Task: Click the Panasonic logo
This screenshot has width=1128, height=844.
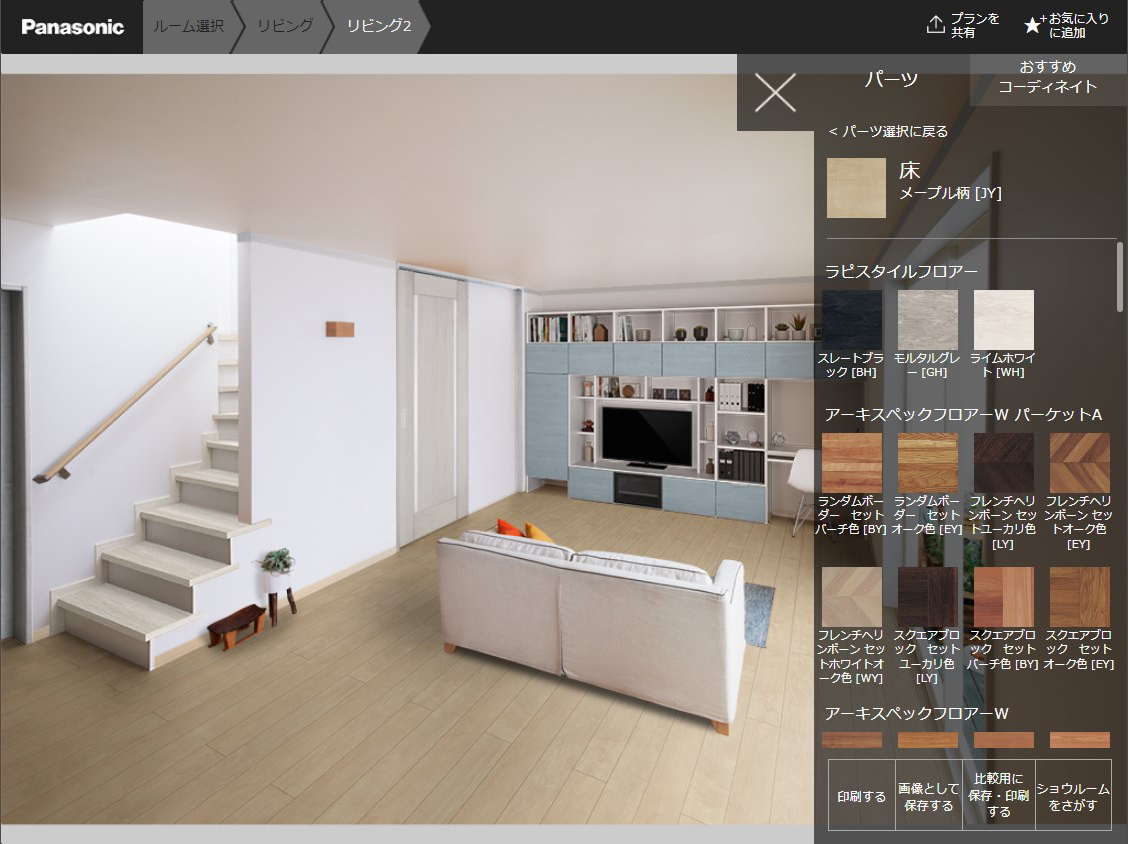Action: tap(73, 27)
